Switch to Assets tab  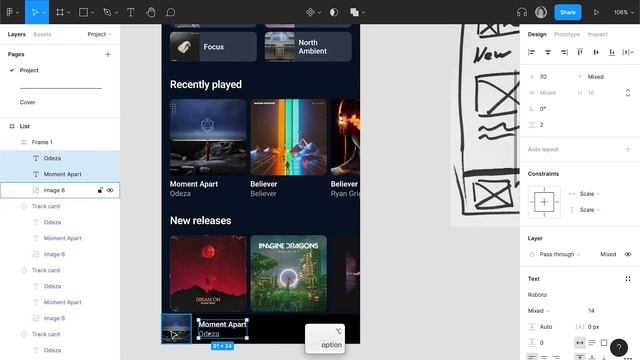pyautogui.click(x=42, y=34)
